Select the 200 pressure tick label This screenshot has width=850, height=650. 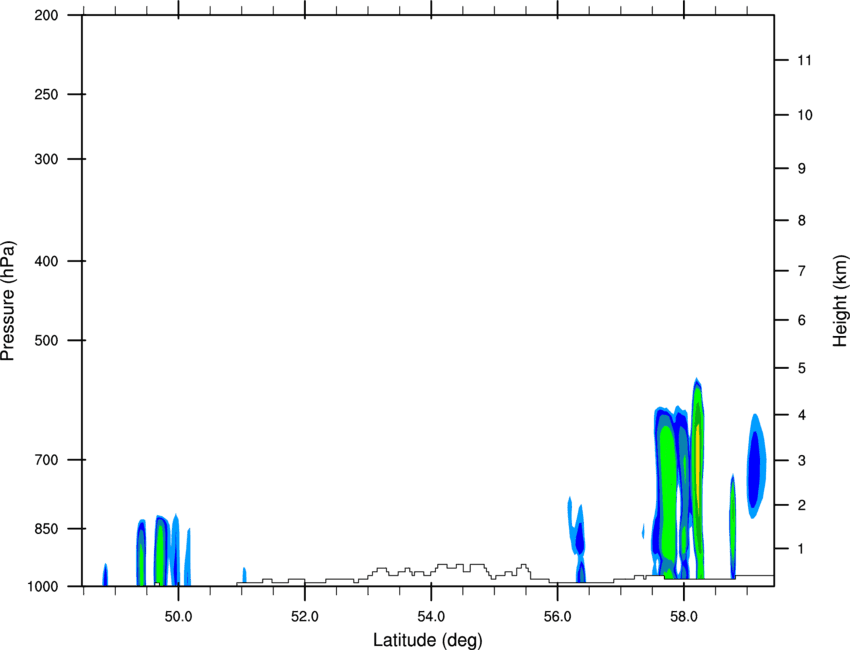click(x=46, y=16)
